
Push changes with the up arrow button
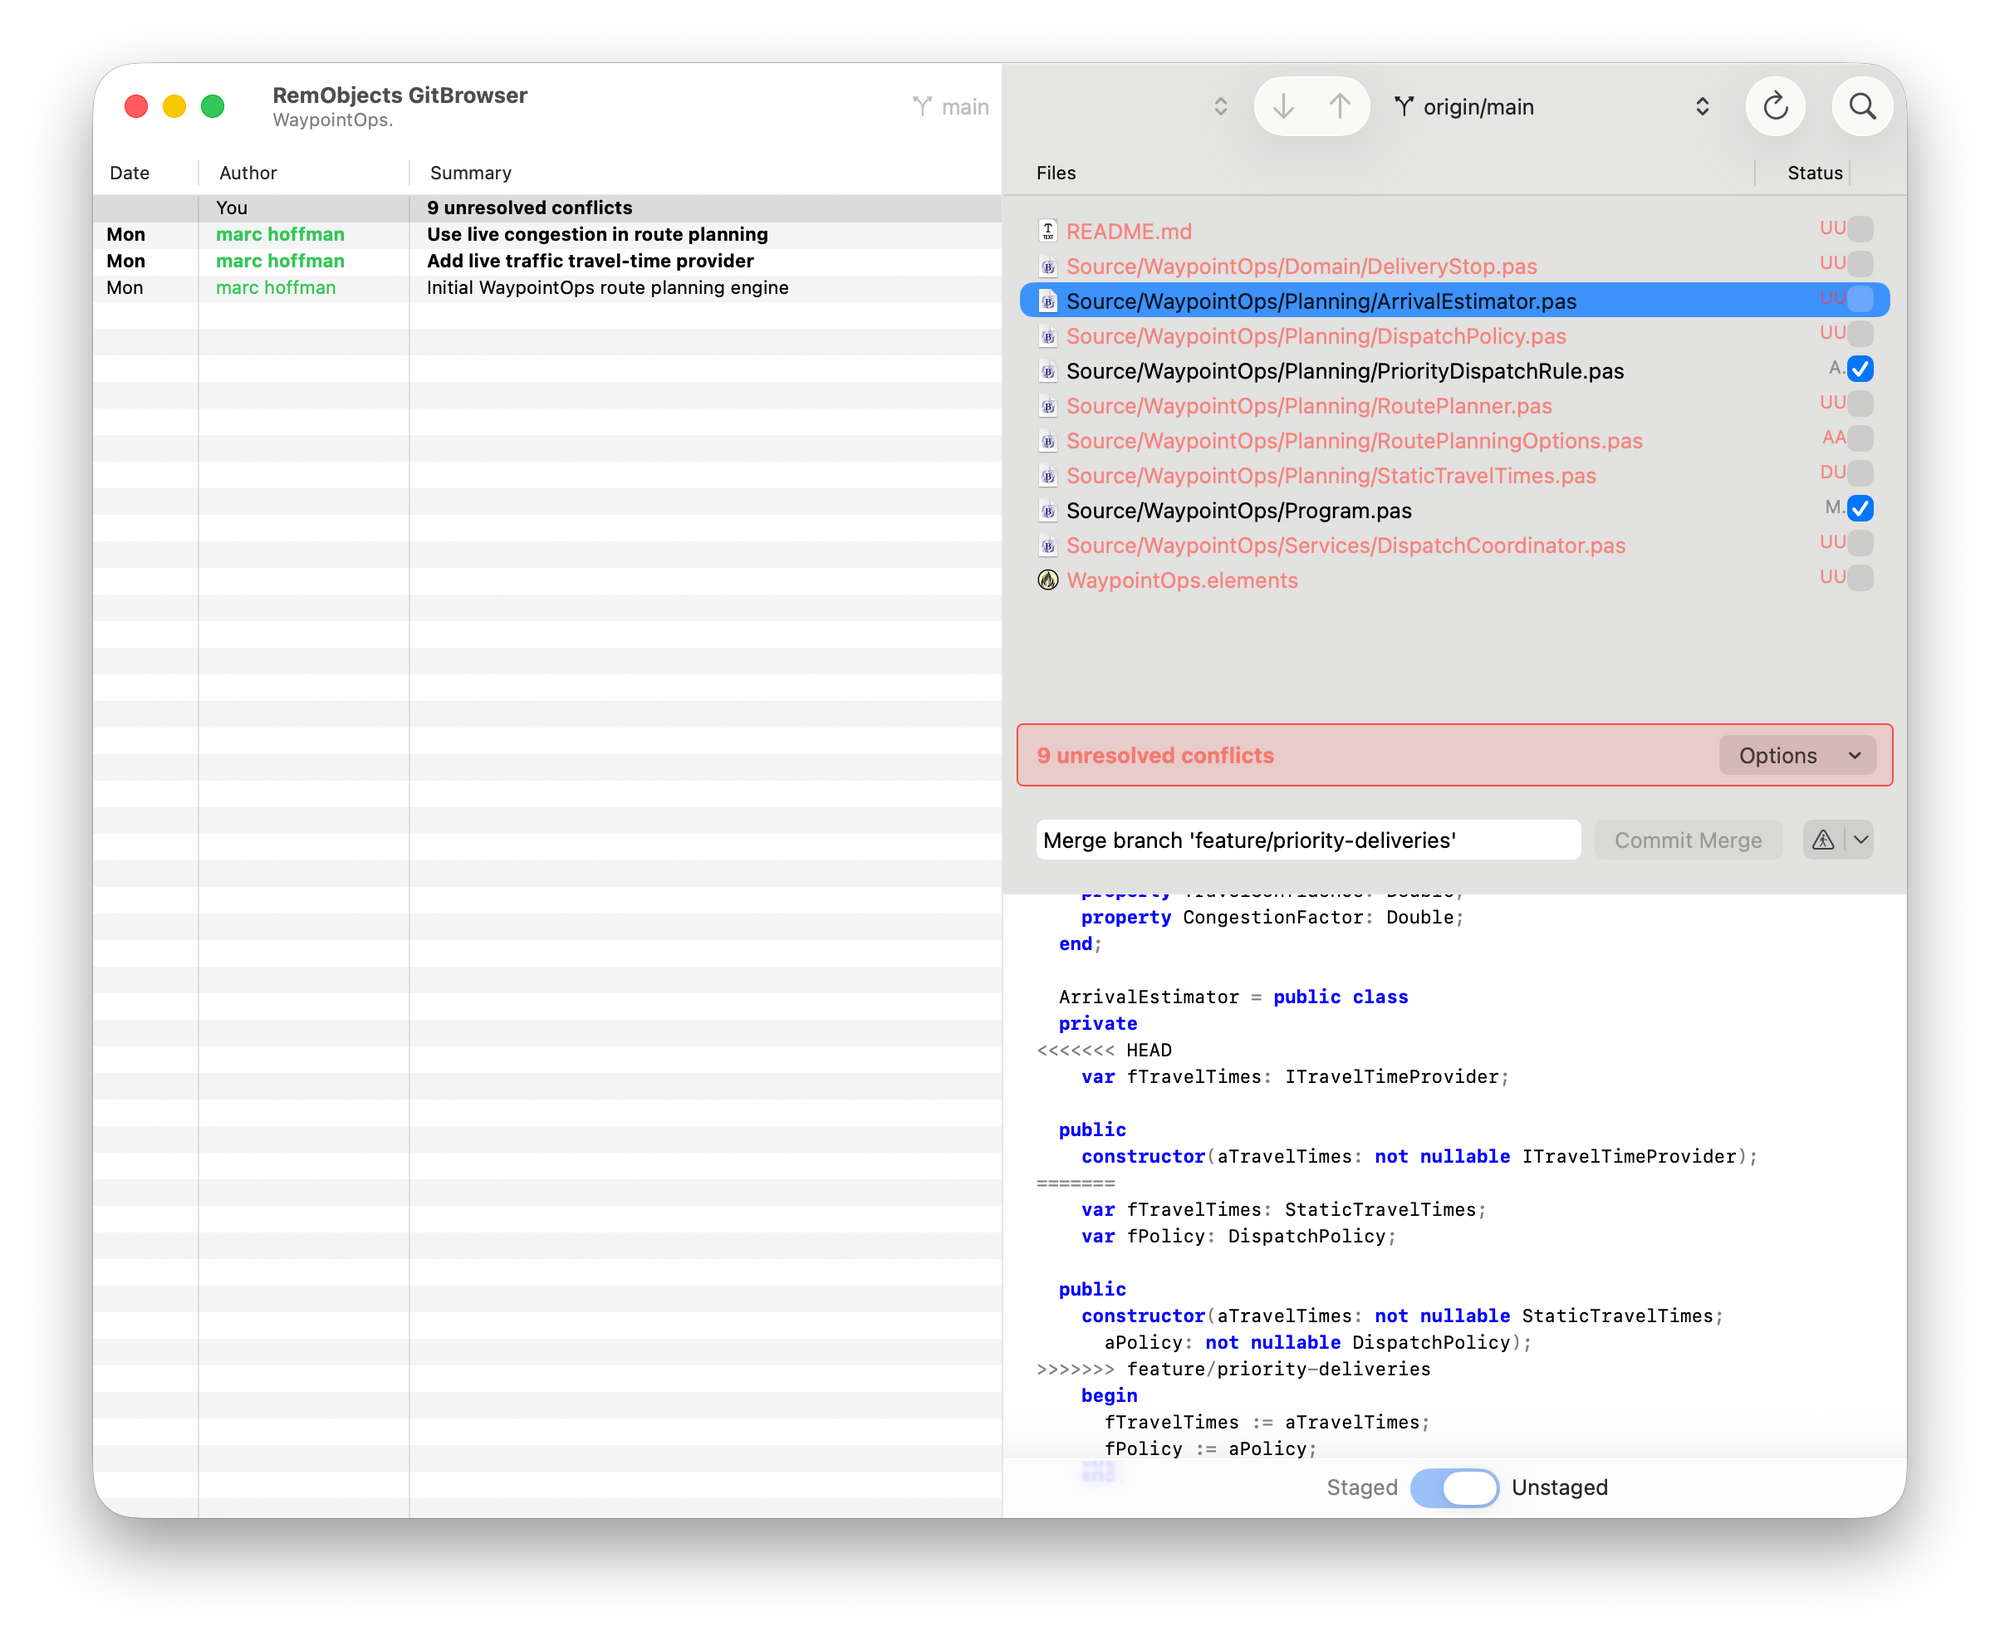coord(1340,106)
